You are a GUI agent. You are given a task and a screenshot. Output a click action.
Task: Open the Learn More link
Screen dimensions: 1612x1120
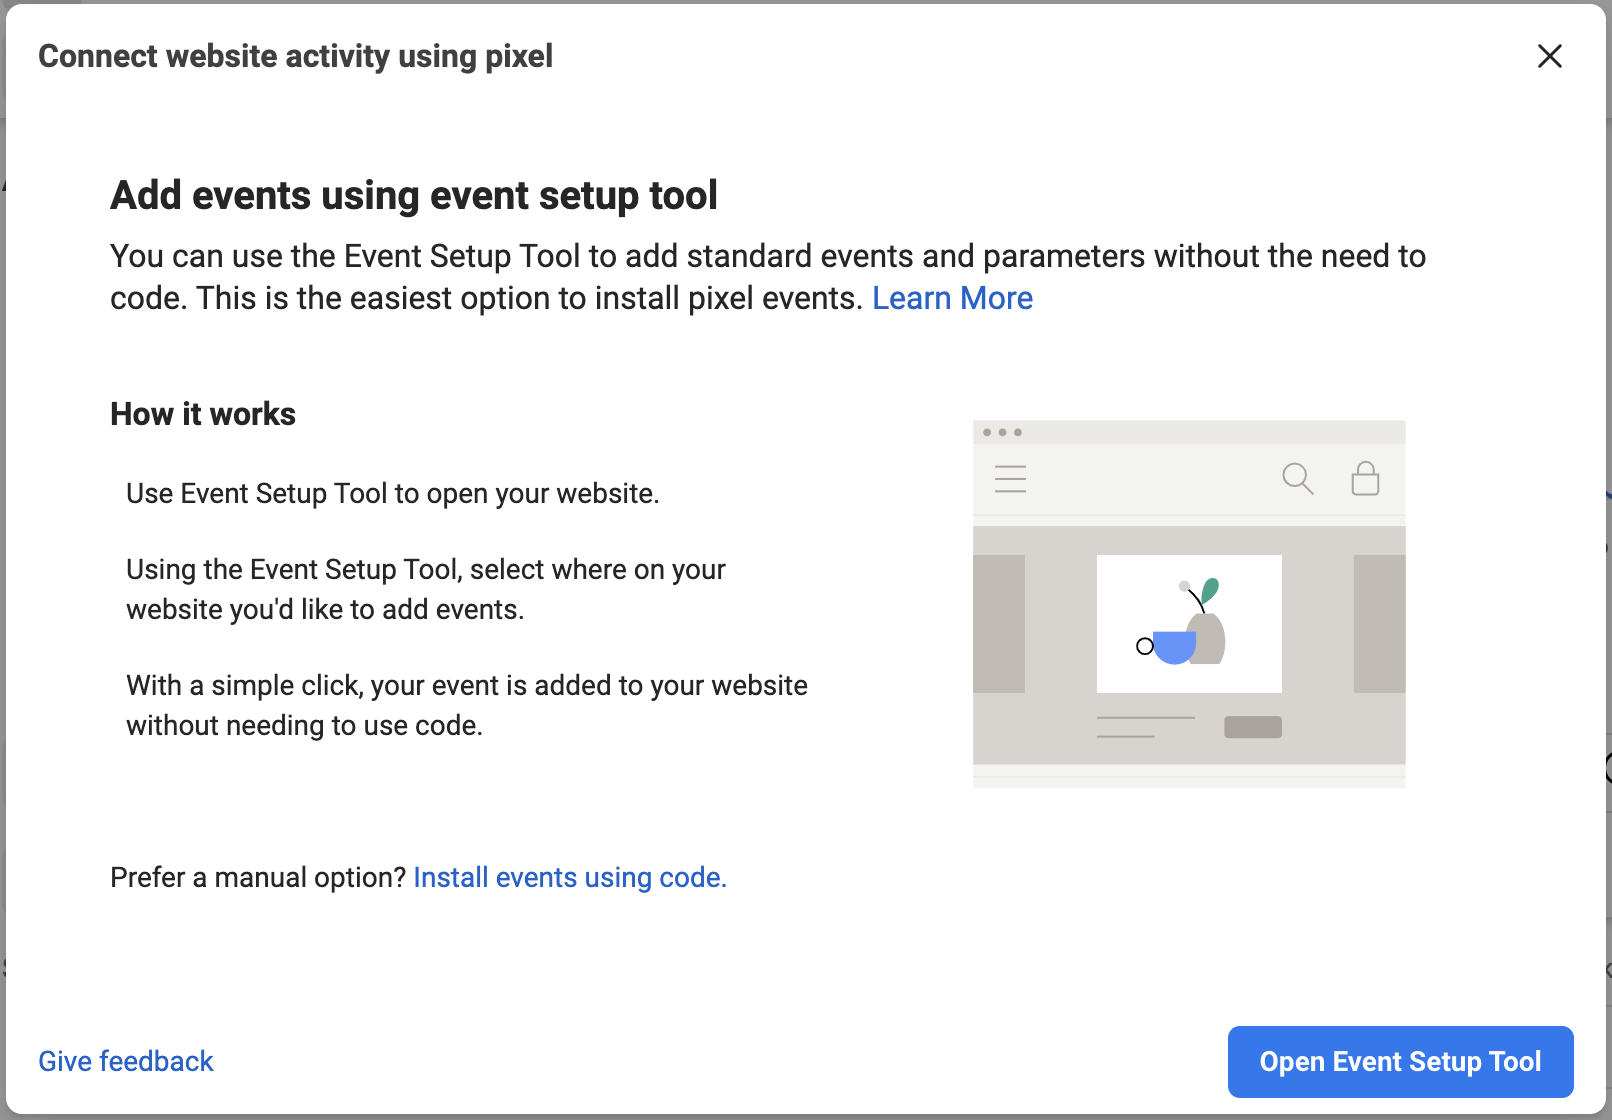tap(952, 298)
